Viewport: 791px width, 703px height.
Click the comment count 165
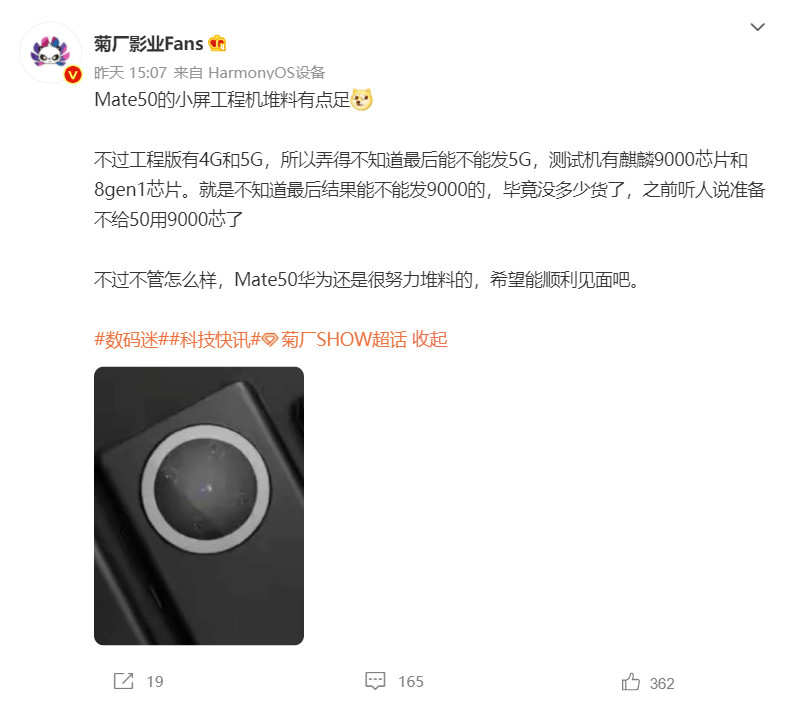(411, 682)
